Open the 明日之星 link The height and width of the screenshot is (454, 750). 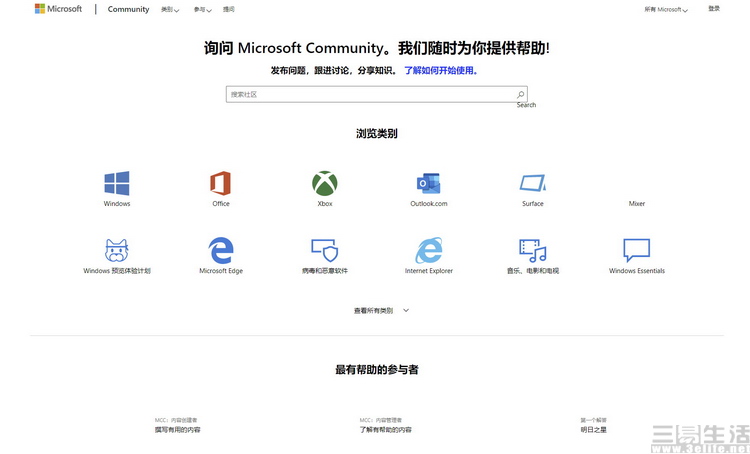594,430
